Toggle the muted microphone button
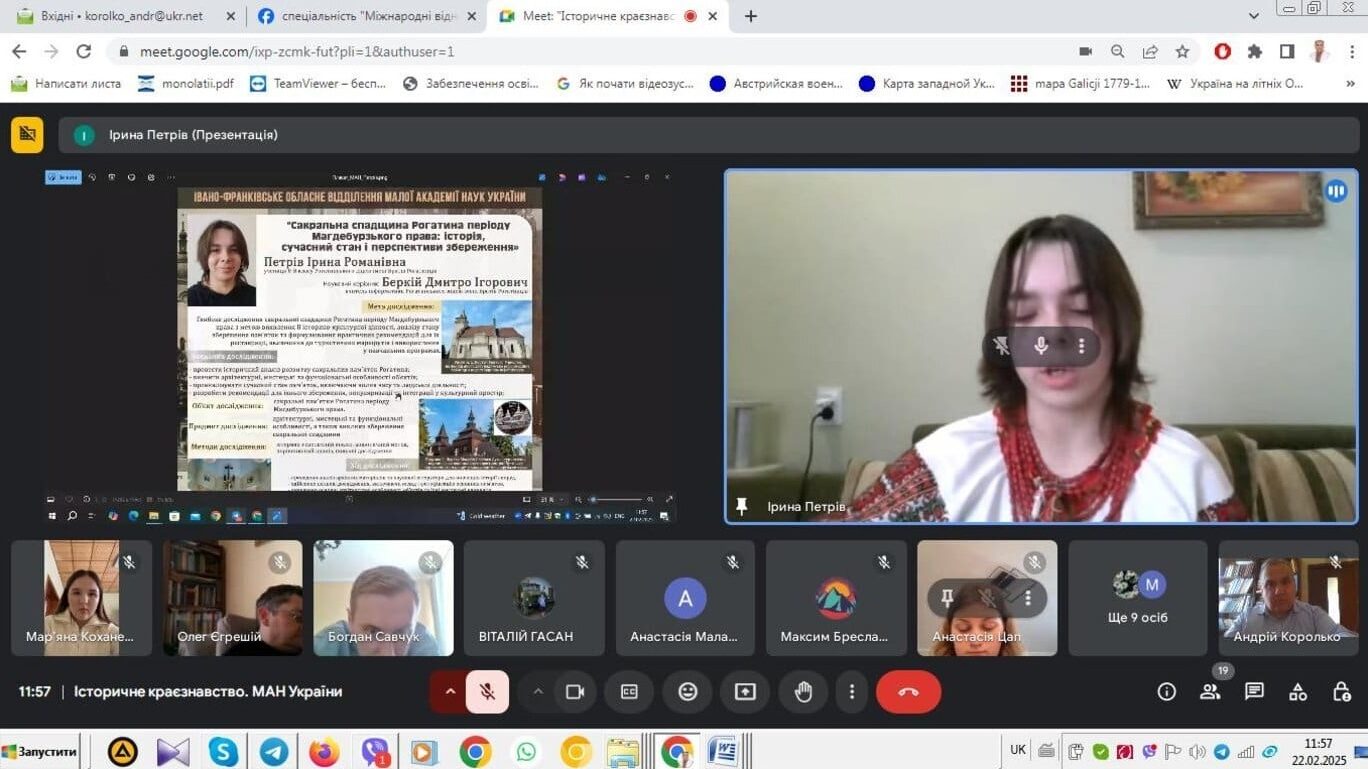The image size is (1368, 769). coord(487,692)
